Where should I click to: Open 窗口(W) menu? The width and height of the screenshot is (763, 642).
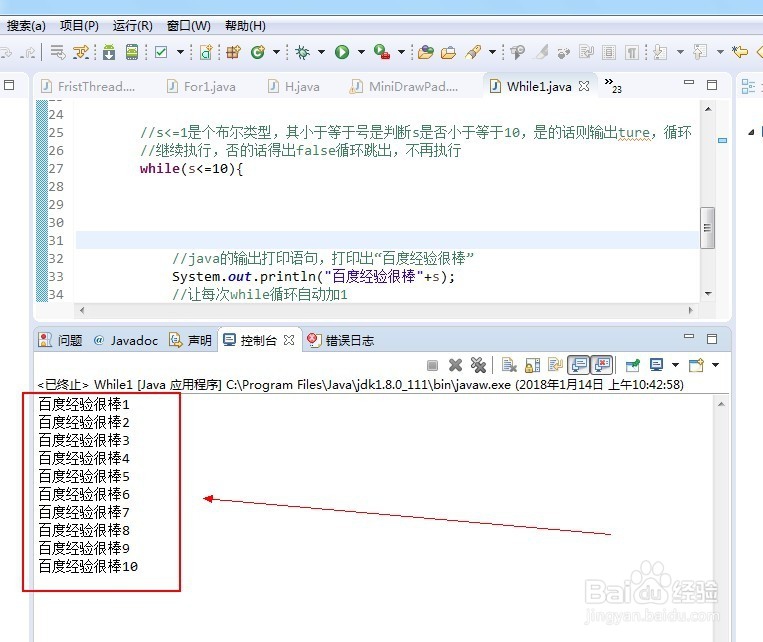[188, 26]
